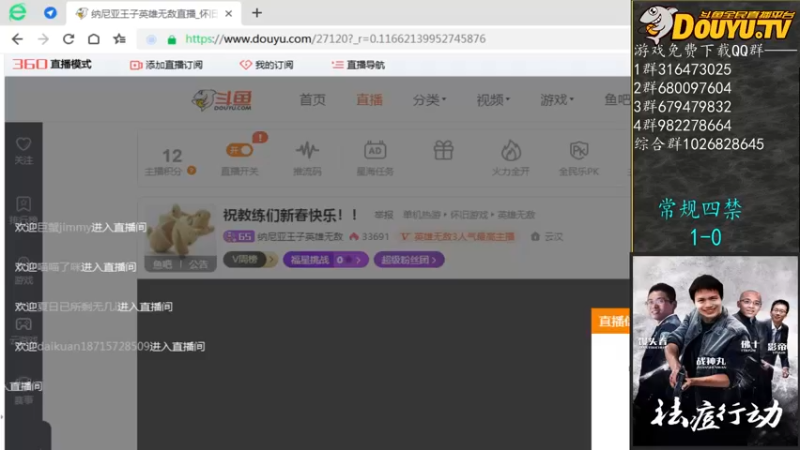This screenshot has height=450, width=800.
Task: Open 福星挑战 purple button
Action: [326, 260]
